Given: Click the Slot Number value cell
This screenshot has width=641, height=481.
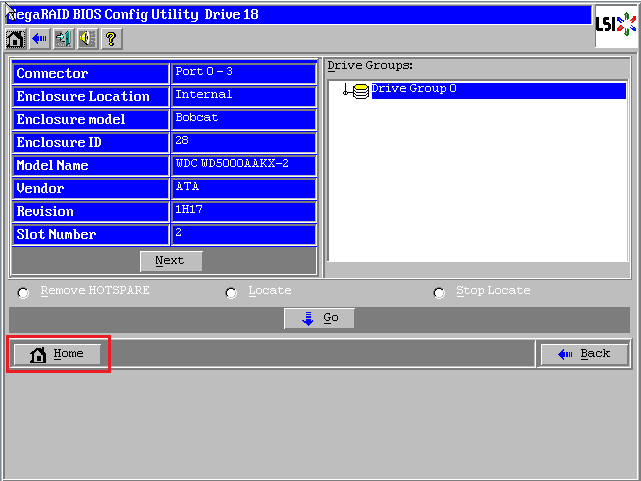Looking at the screenshot, I should pos(244,234).
